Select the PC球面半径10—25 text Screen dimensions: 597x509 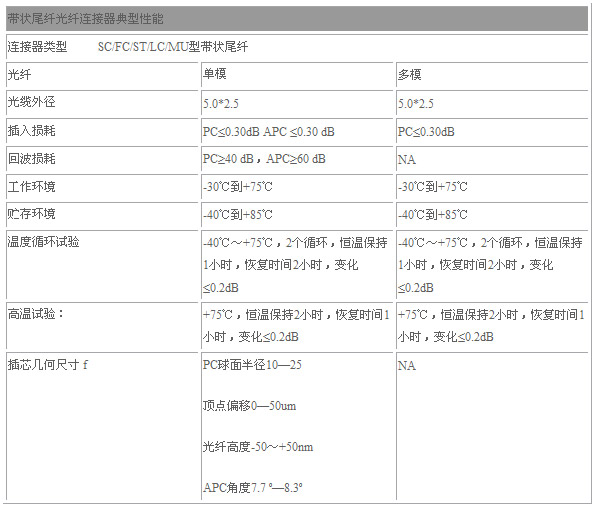click(252, 365)
